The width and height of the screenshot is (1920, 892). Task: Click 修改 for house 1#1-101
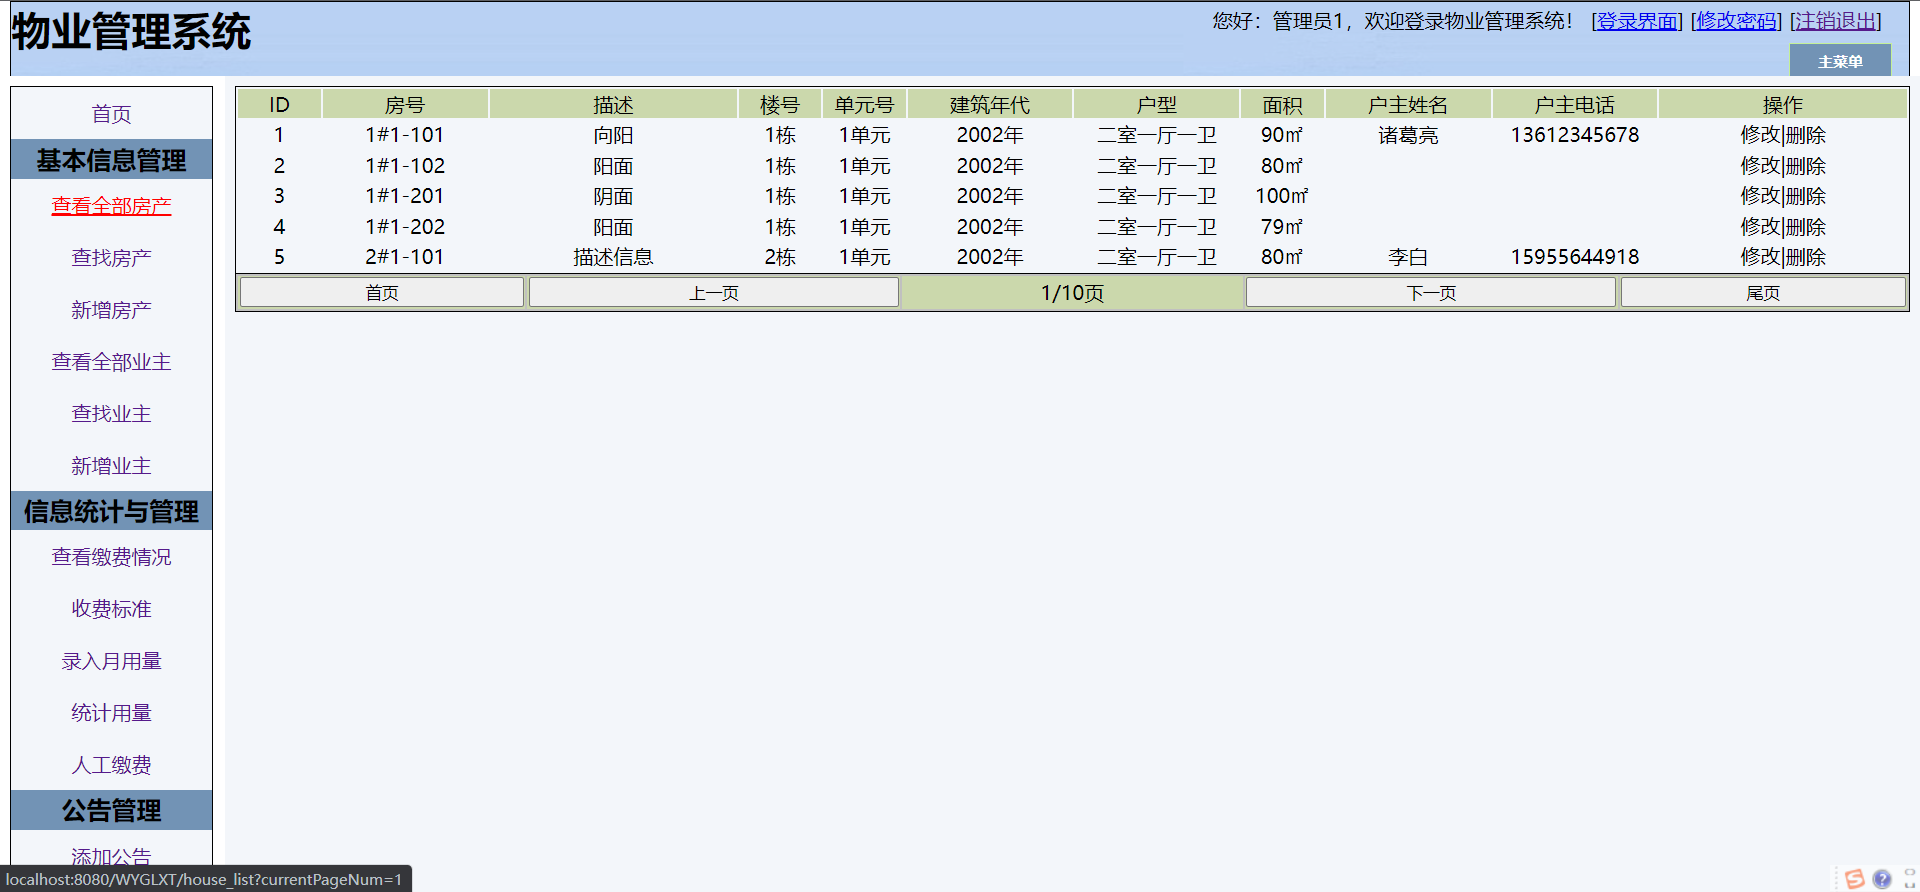(1759, 135)
